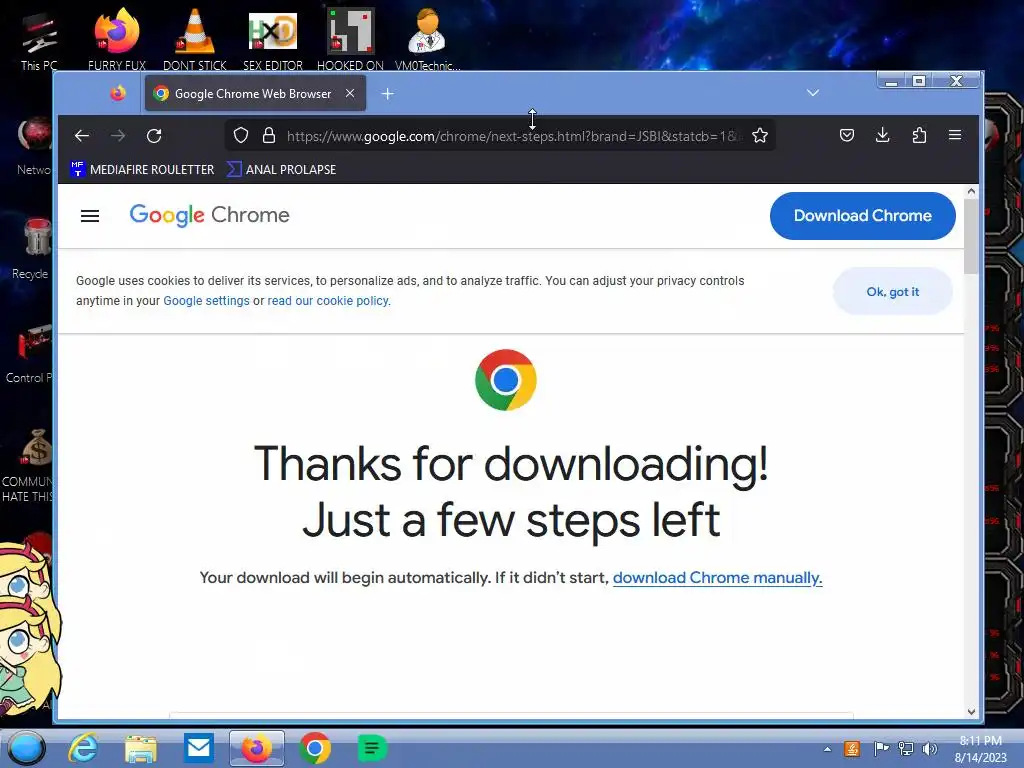Dismiss cookies with Ok, got it
This screenshot has height=768, width=1024.
coord(892,291)
